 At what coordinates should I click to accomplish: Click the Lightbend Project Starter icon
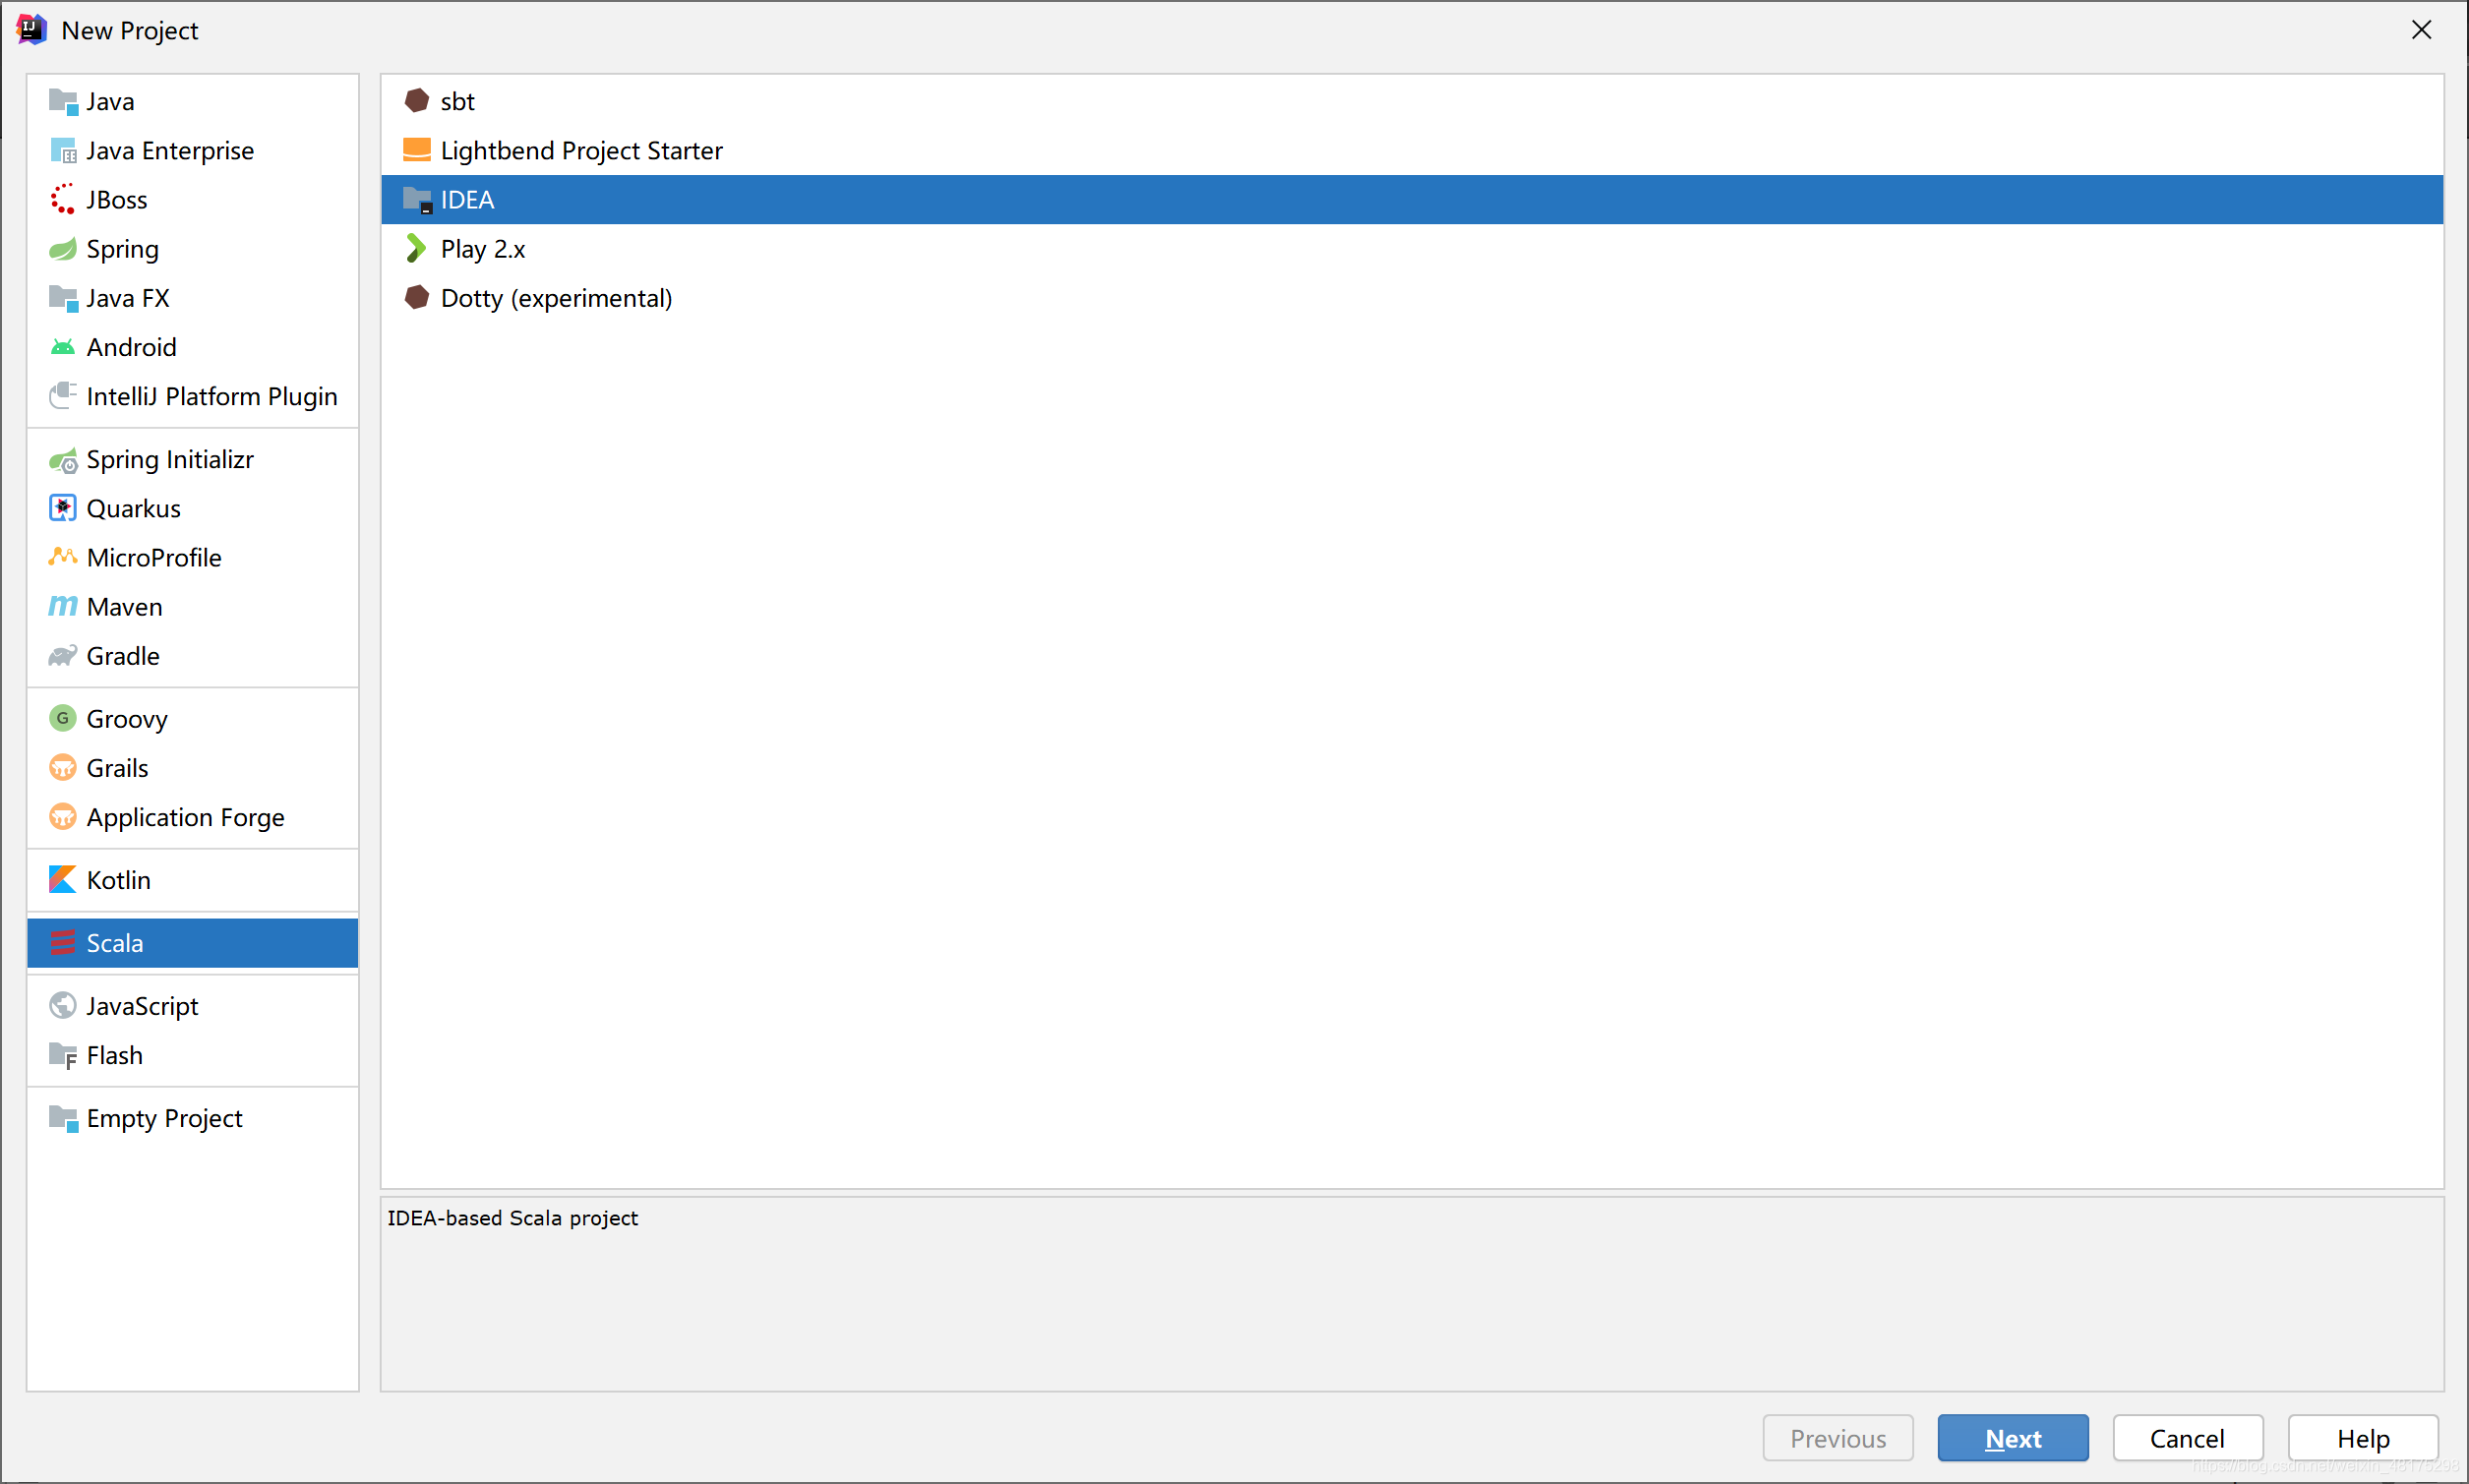[x=417, y=150]
